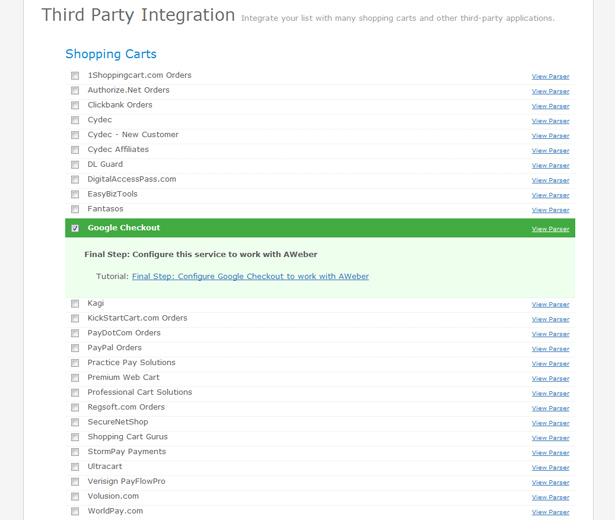Select the EasyBizTools checkbox

pyautogui.click(x=75, y=195)
